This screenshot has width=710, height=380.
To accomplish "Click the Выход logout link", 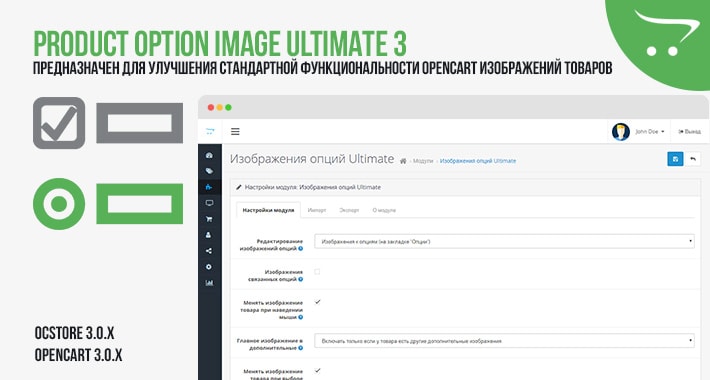I will coord(689,132).
